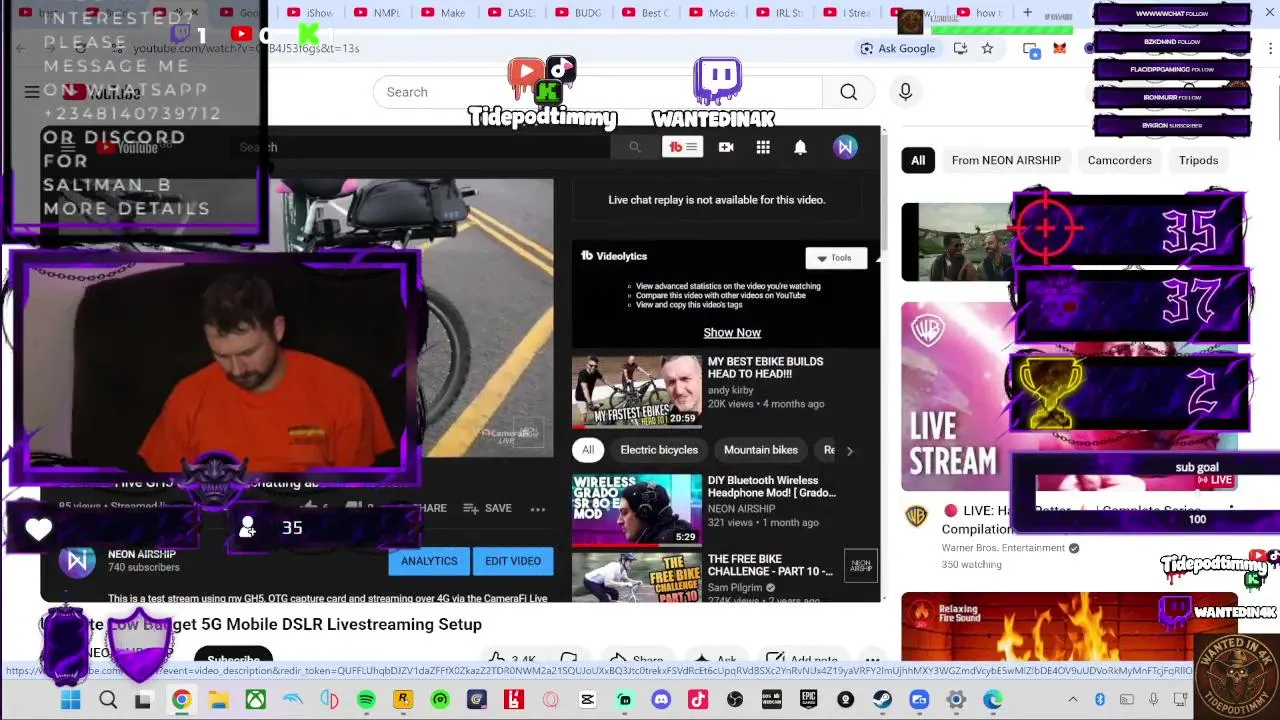The width and height of the screenshot is (1280, 720).
Task: Open File Explorer from the taskbar
Action: [x=218, y=700]
